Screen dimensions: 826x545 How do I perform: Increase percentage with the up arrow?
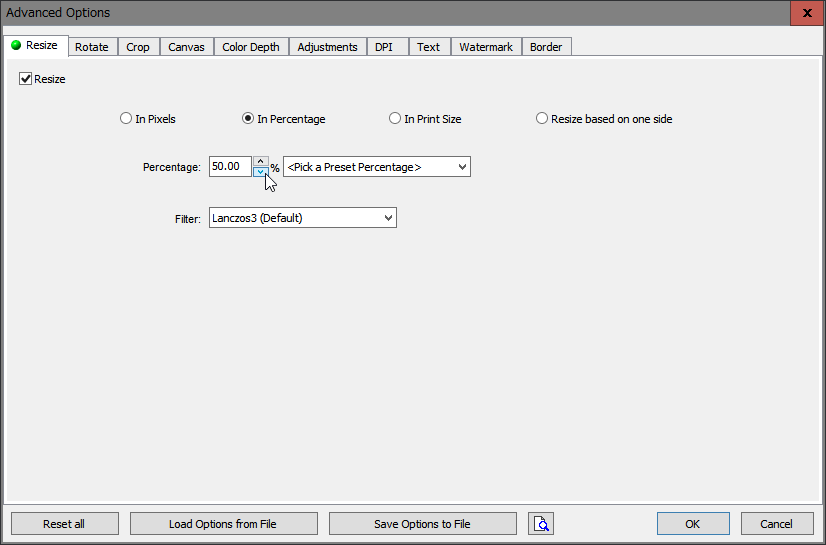coord(260,161)
